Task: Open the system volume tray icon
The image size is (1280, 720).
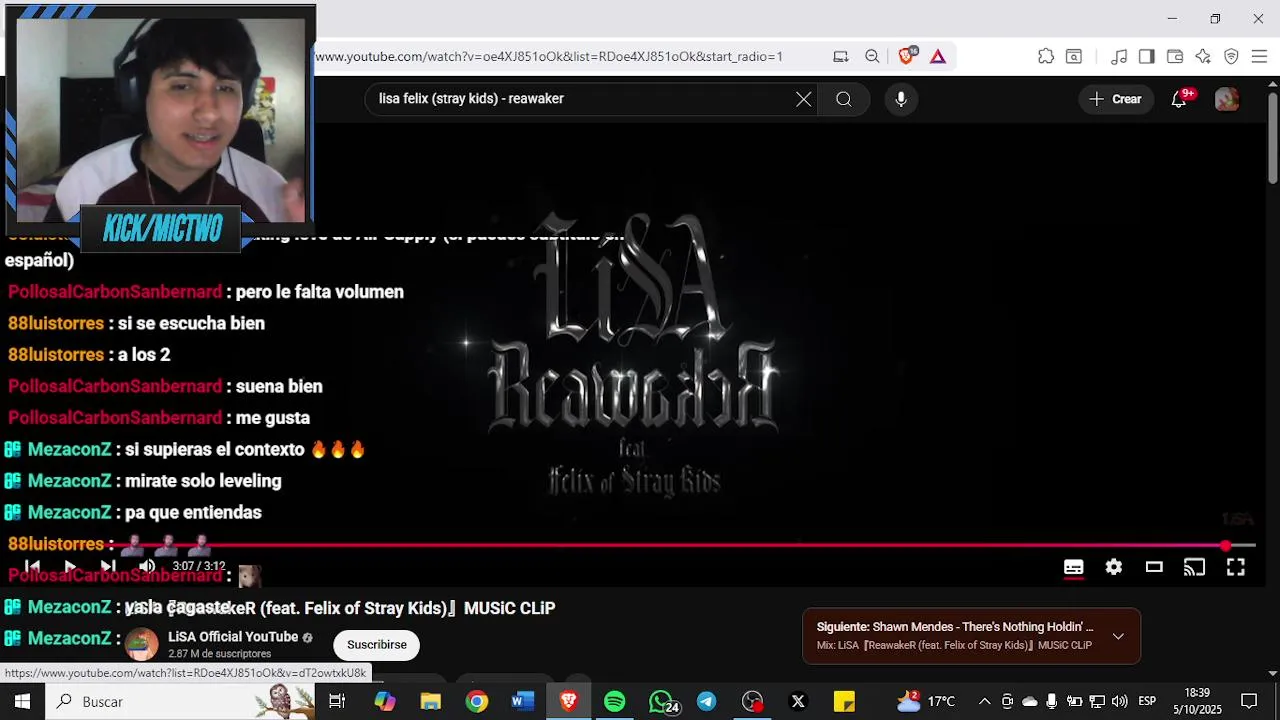Action: 1119,702
